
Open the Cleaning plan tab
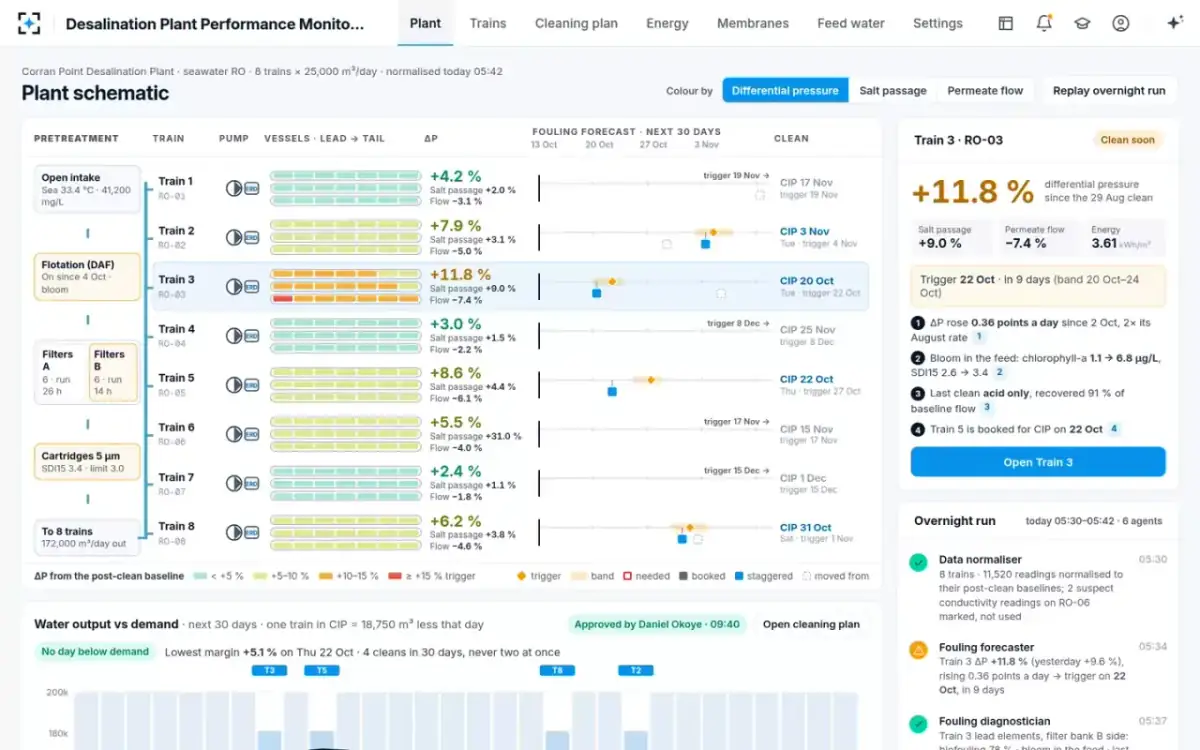coord(576,23)
